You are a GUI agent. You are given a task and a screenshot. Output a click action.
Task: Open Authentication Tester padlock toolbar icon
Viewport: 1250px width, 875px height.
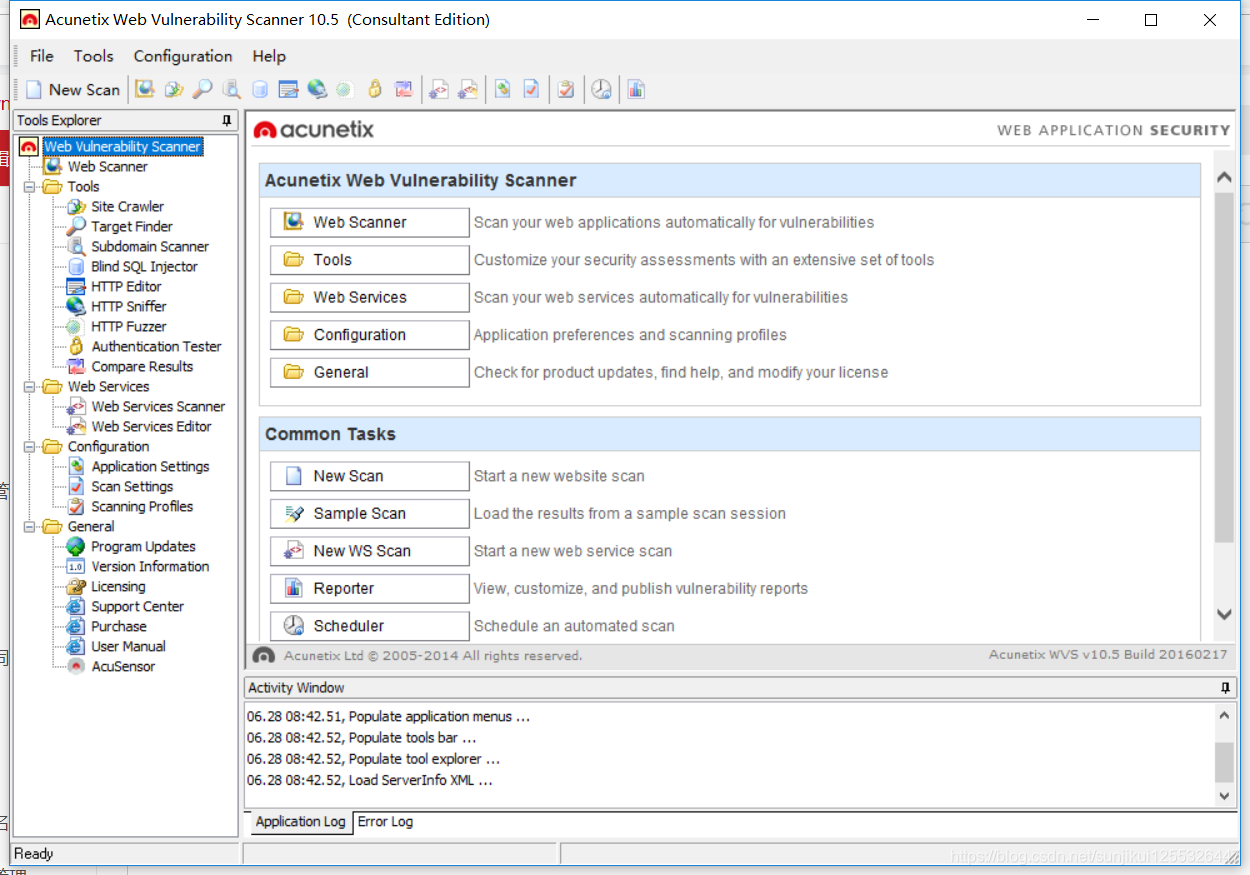pyautogui.click(x=375, y=90)
